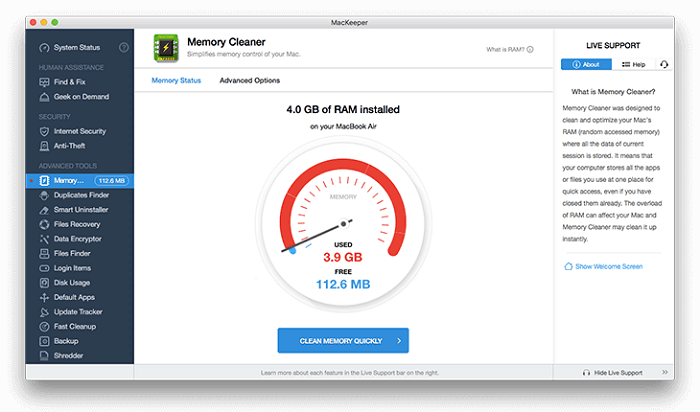Click the Memory Cleaner chip icon
This screenshot has height=412, width=700.
pos(166,47)
